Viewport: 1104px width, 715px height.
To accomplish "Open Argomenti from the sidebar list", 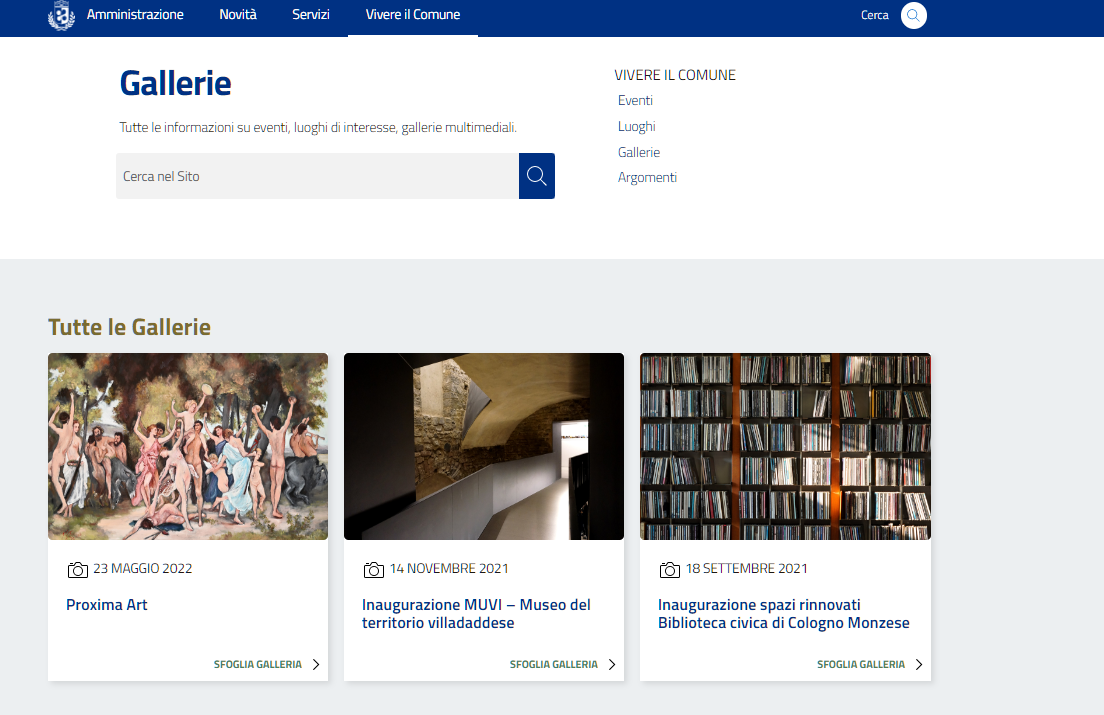I will 647,178.
